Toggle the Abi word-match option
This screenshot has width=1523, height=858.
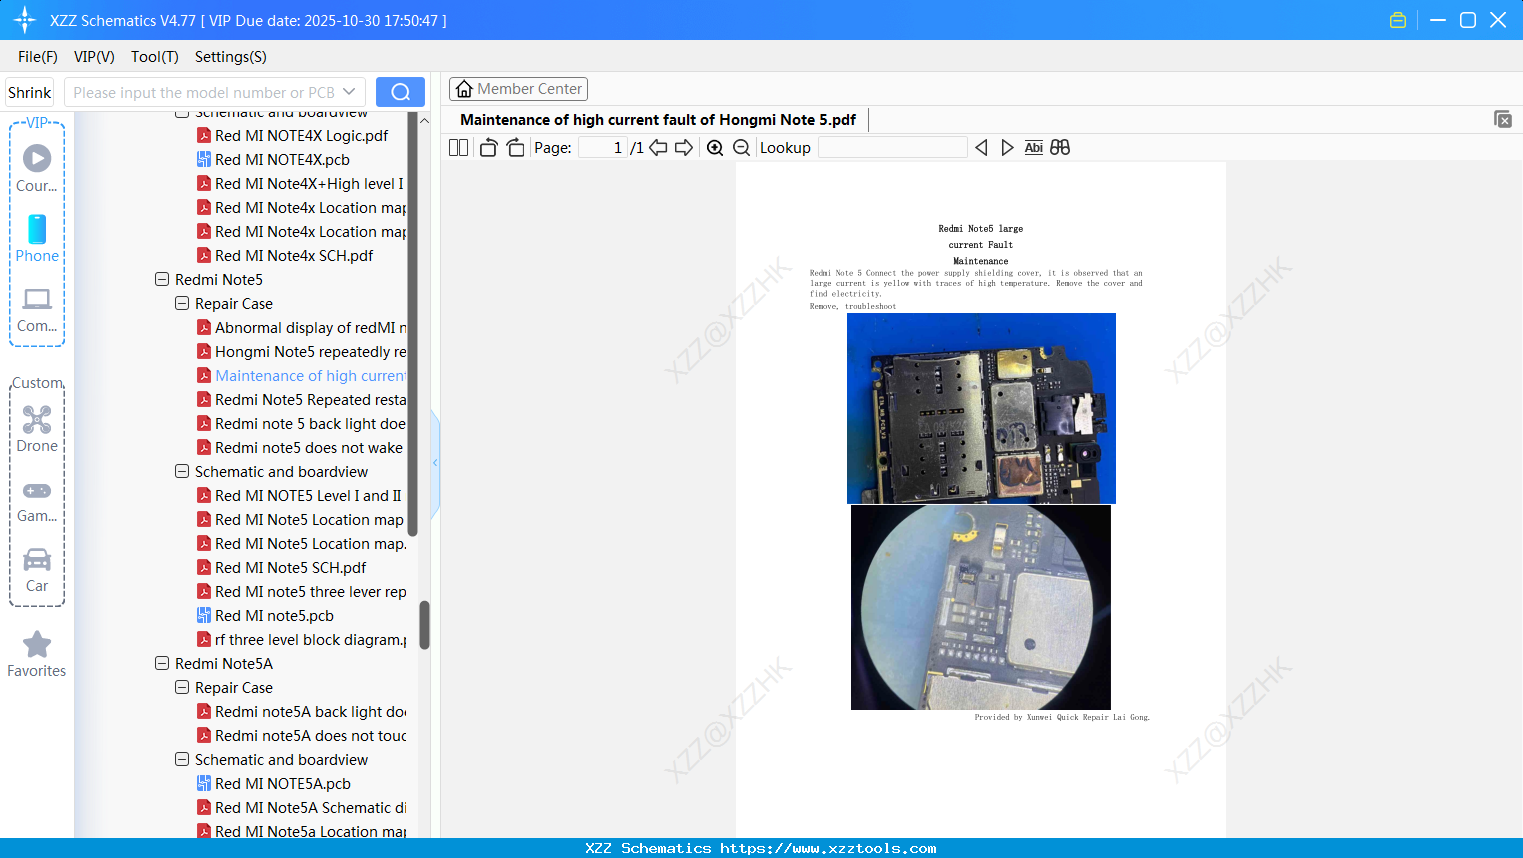coord(1033,146)
